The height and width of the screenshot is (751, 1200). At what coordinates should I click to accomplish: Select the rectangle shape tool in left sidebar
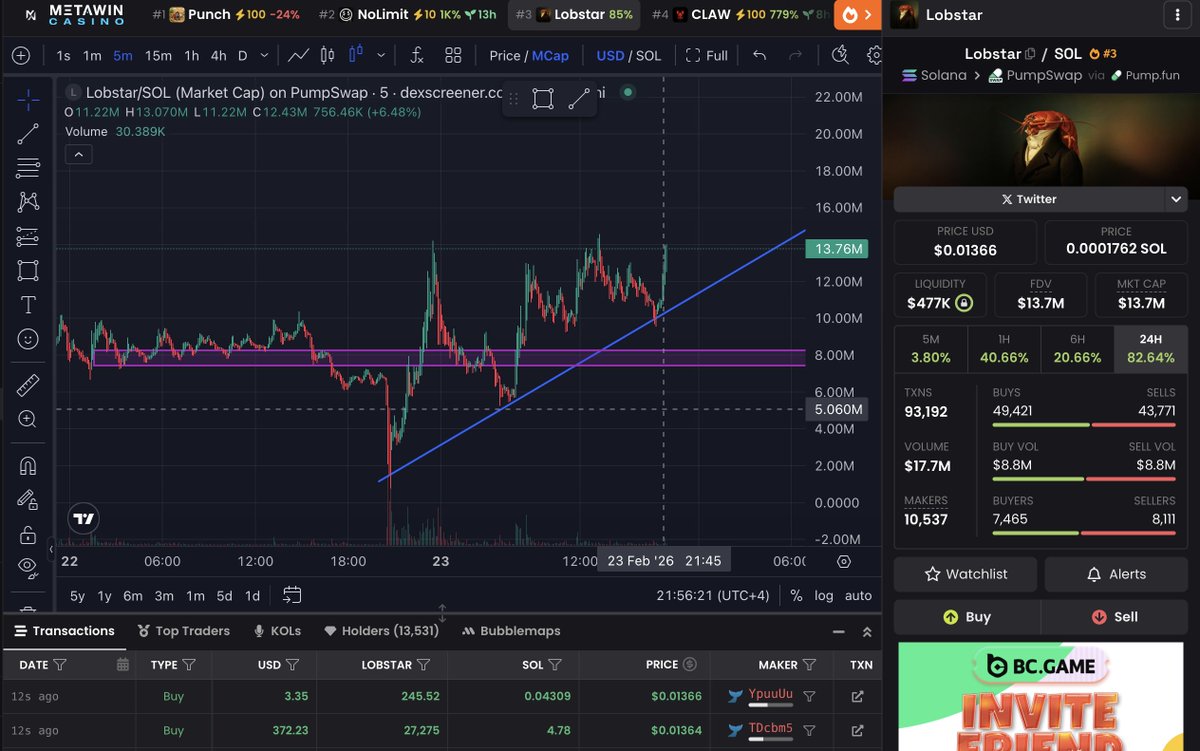click(x=28, y=270)
